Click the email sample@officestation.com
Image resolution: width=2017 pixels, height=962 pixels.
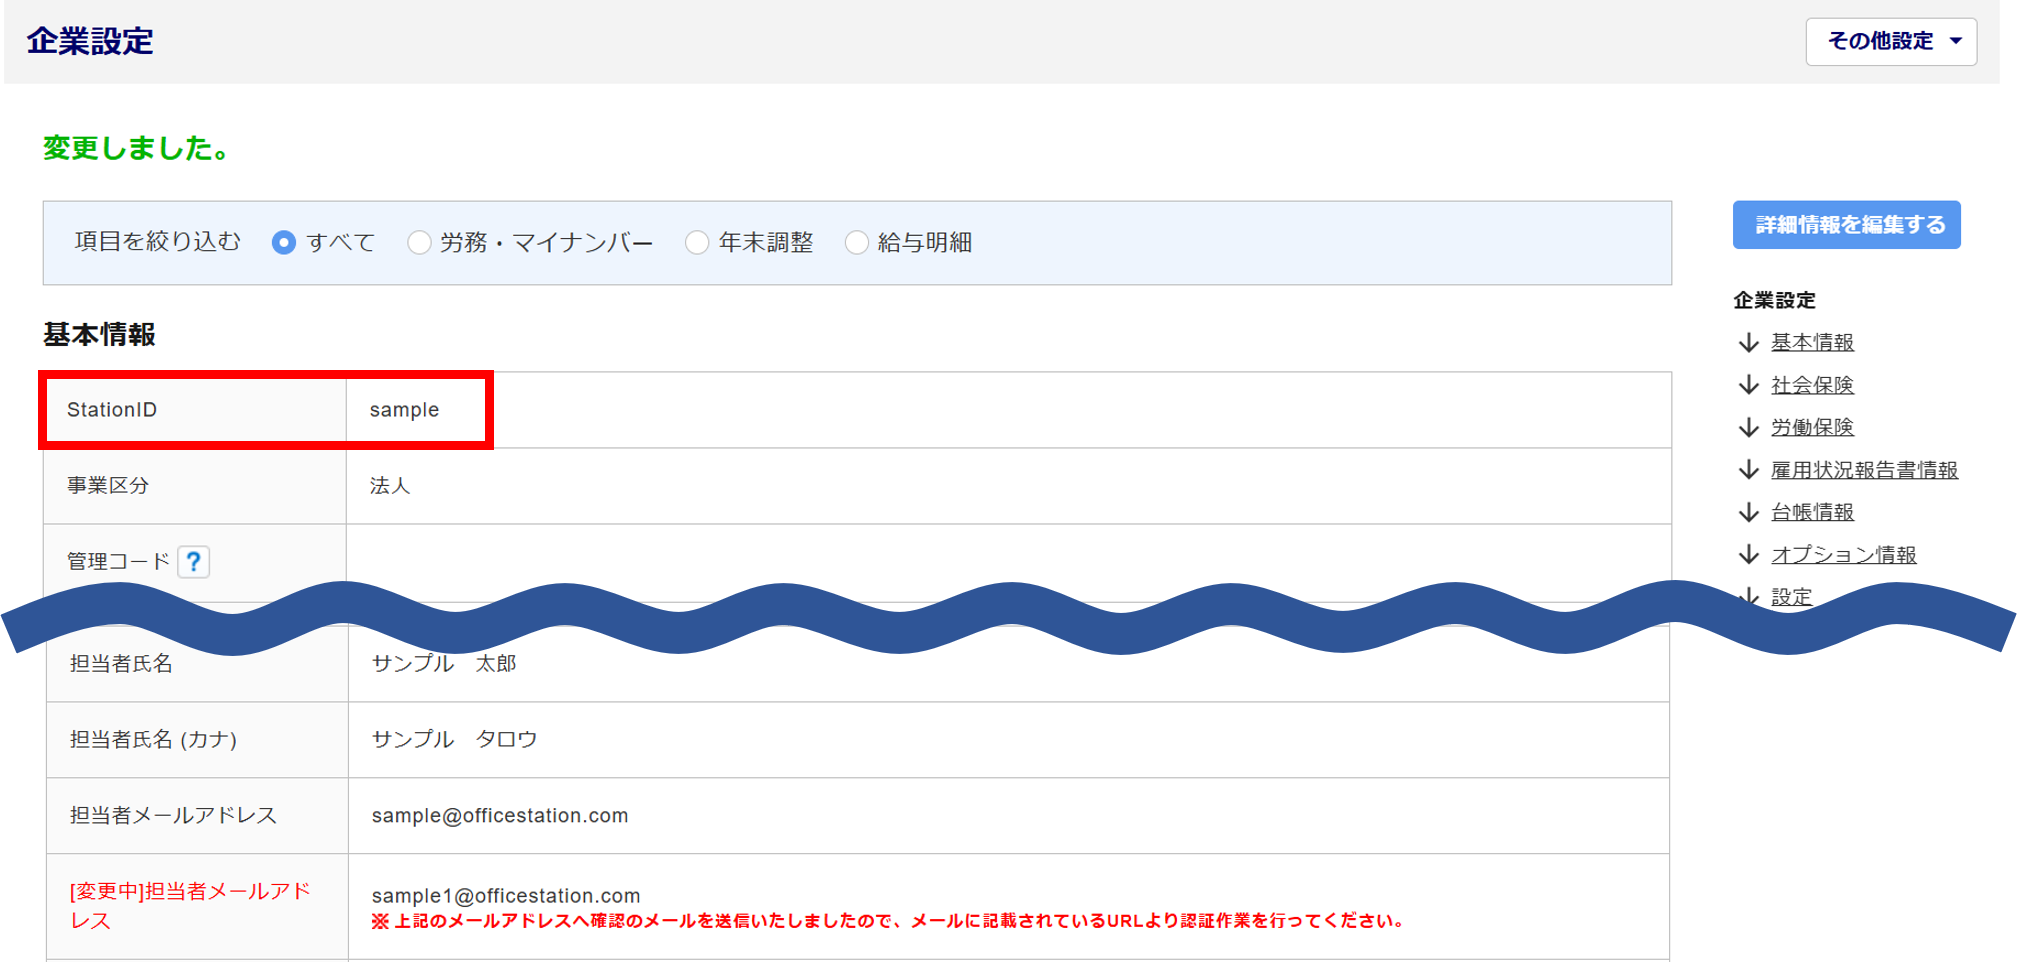500,816
